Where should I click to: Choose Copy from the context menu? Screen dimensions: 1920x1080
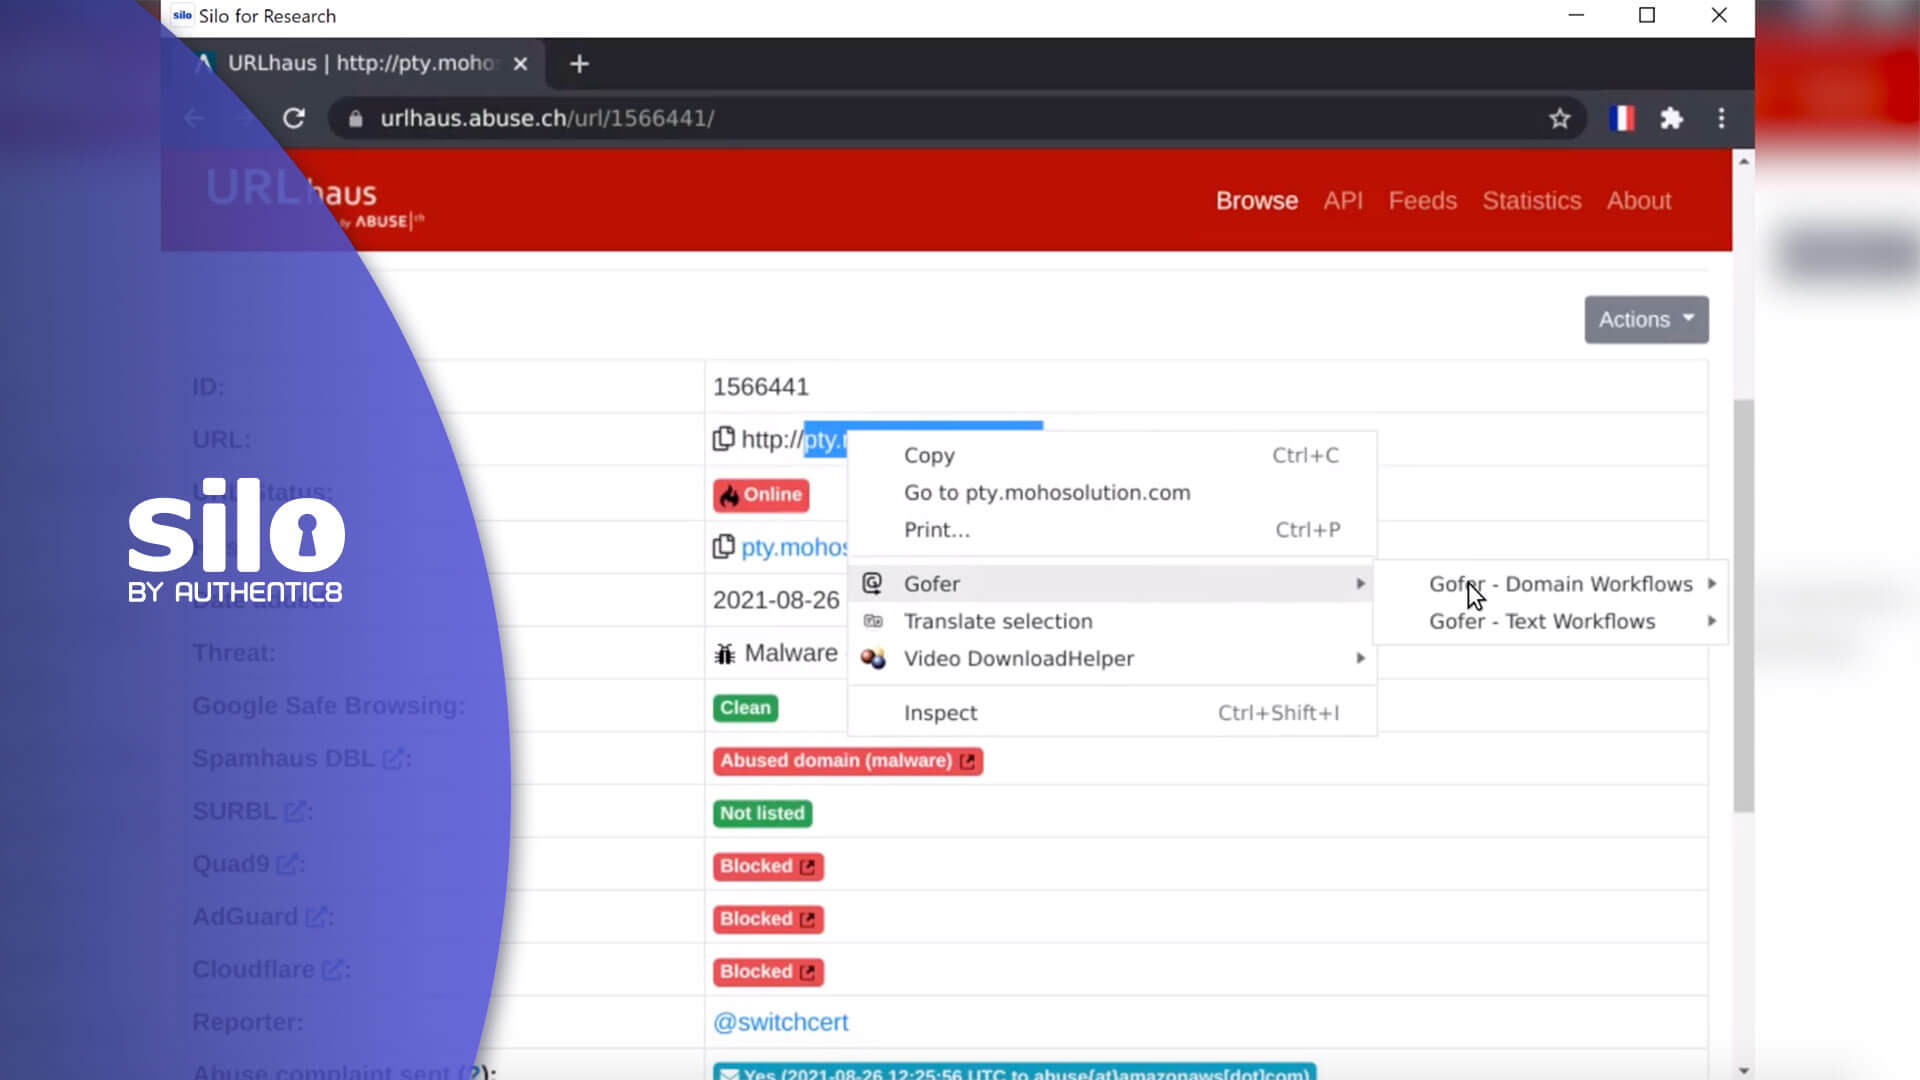tap(1112, 455)
